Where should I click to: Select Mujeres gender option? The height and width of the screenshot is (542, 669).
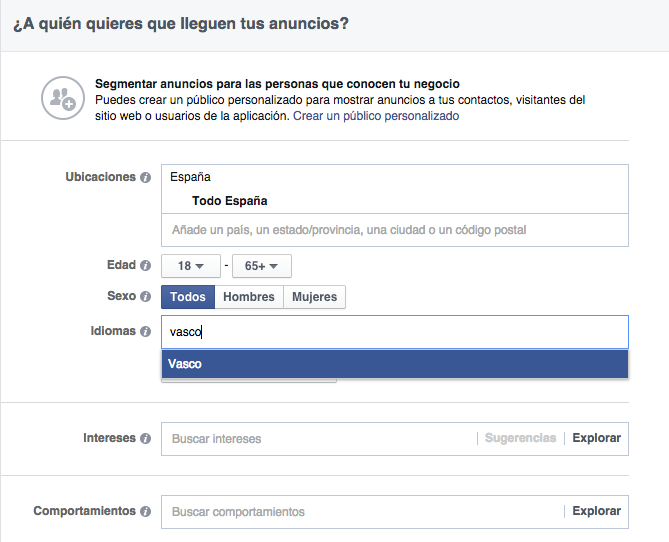(314, 297)
